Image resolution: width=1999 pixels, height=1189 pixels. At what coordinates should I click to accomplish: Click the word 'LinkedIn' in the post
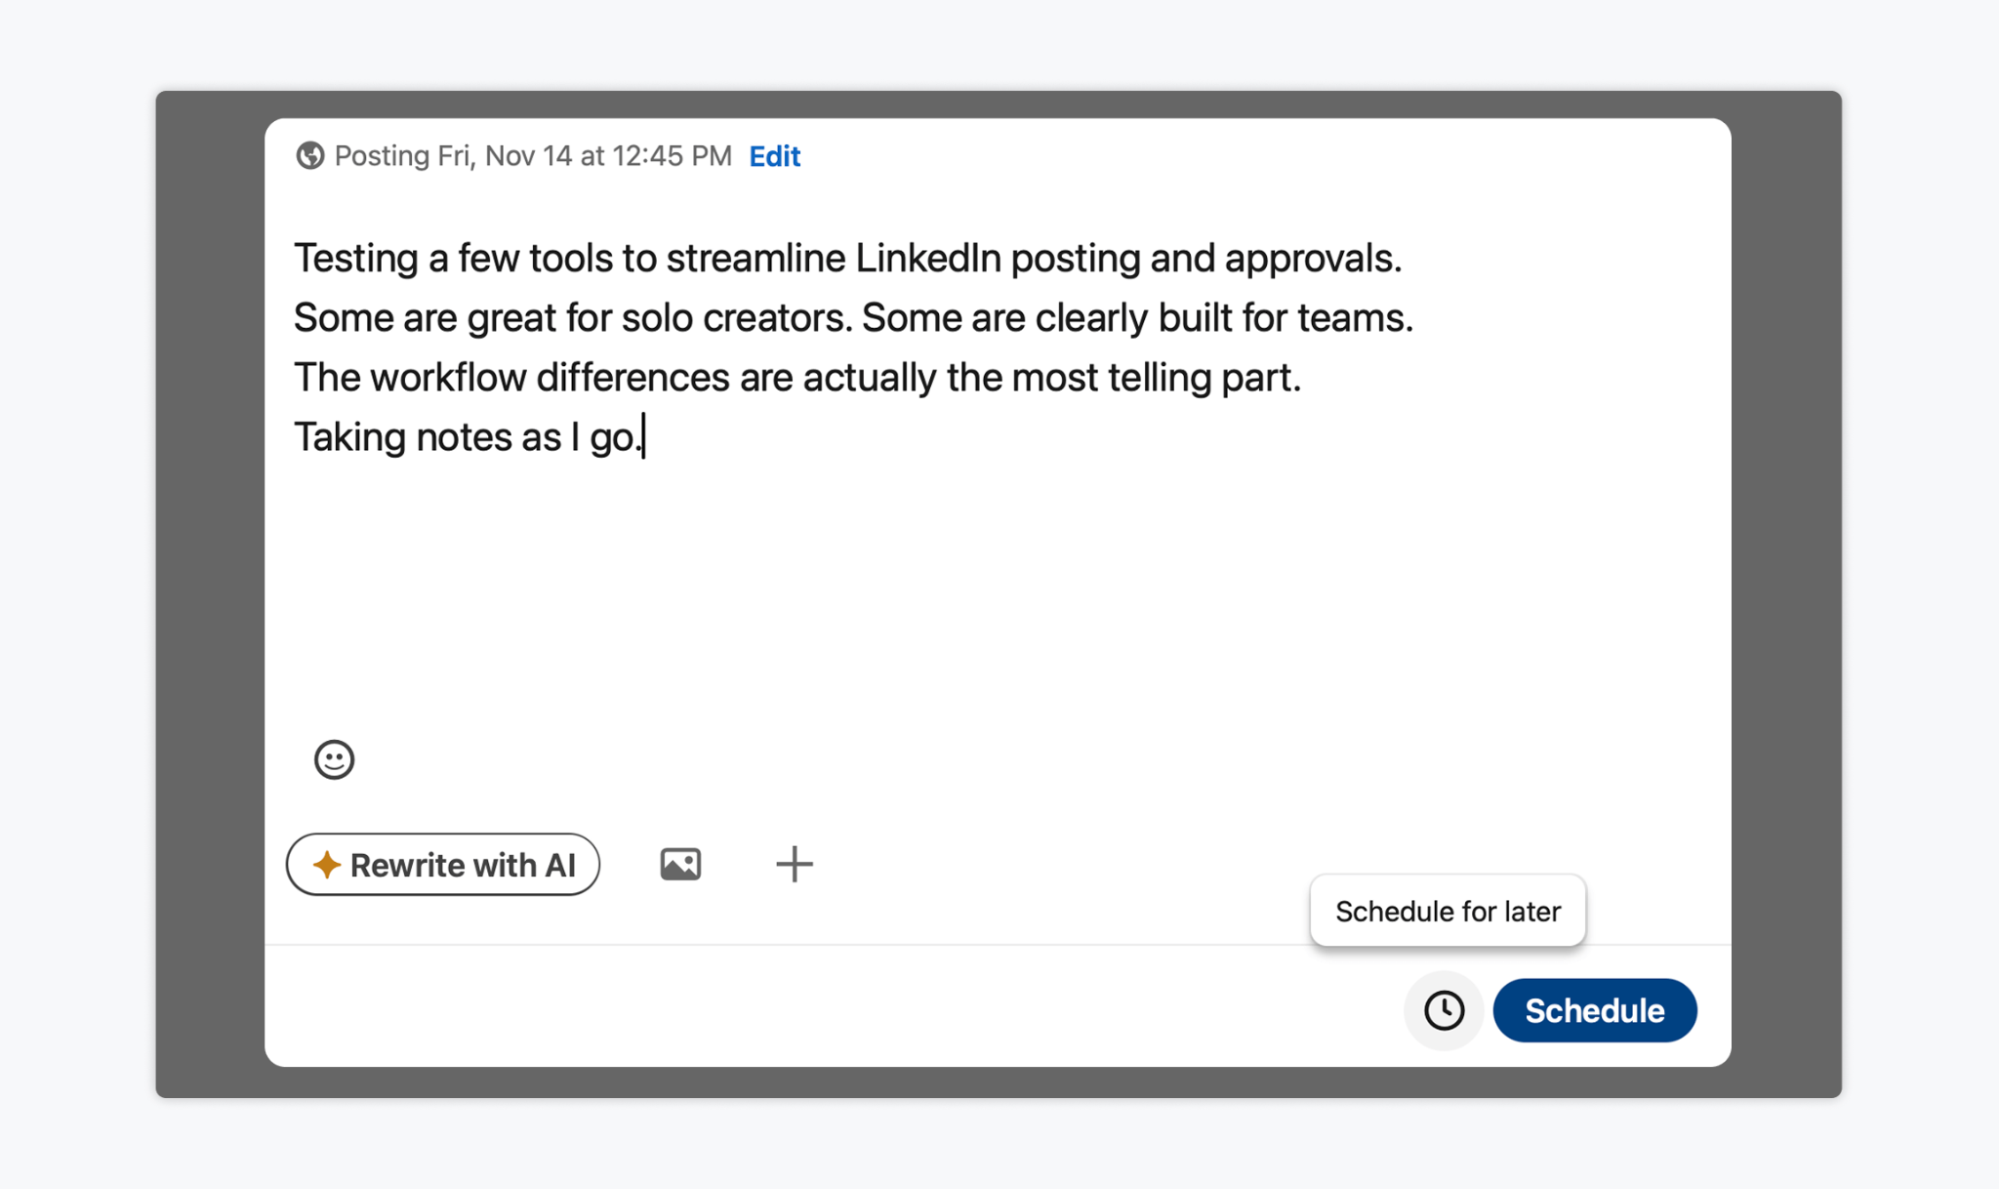(927, 259)
